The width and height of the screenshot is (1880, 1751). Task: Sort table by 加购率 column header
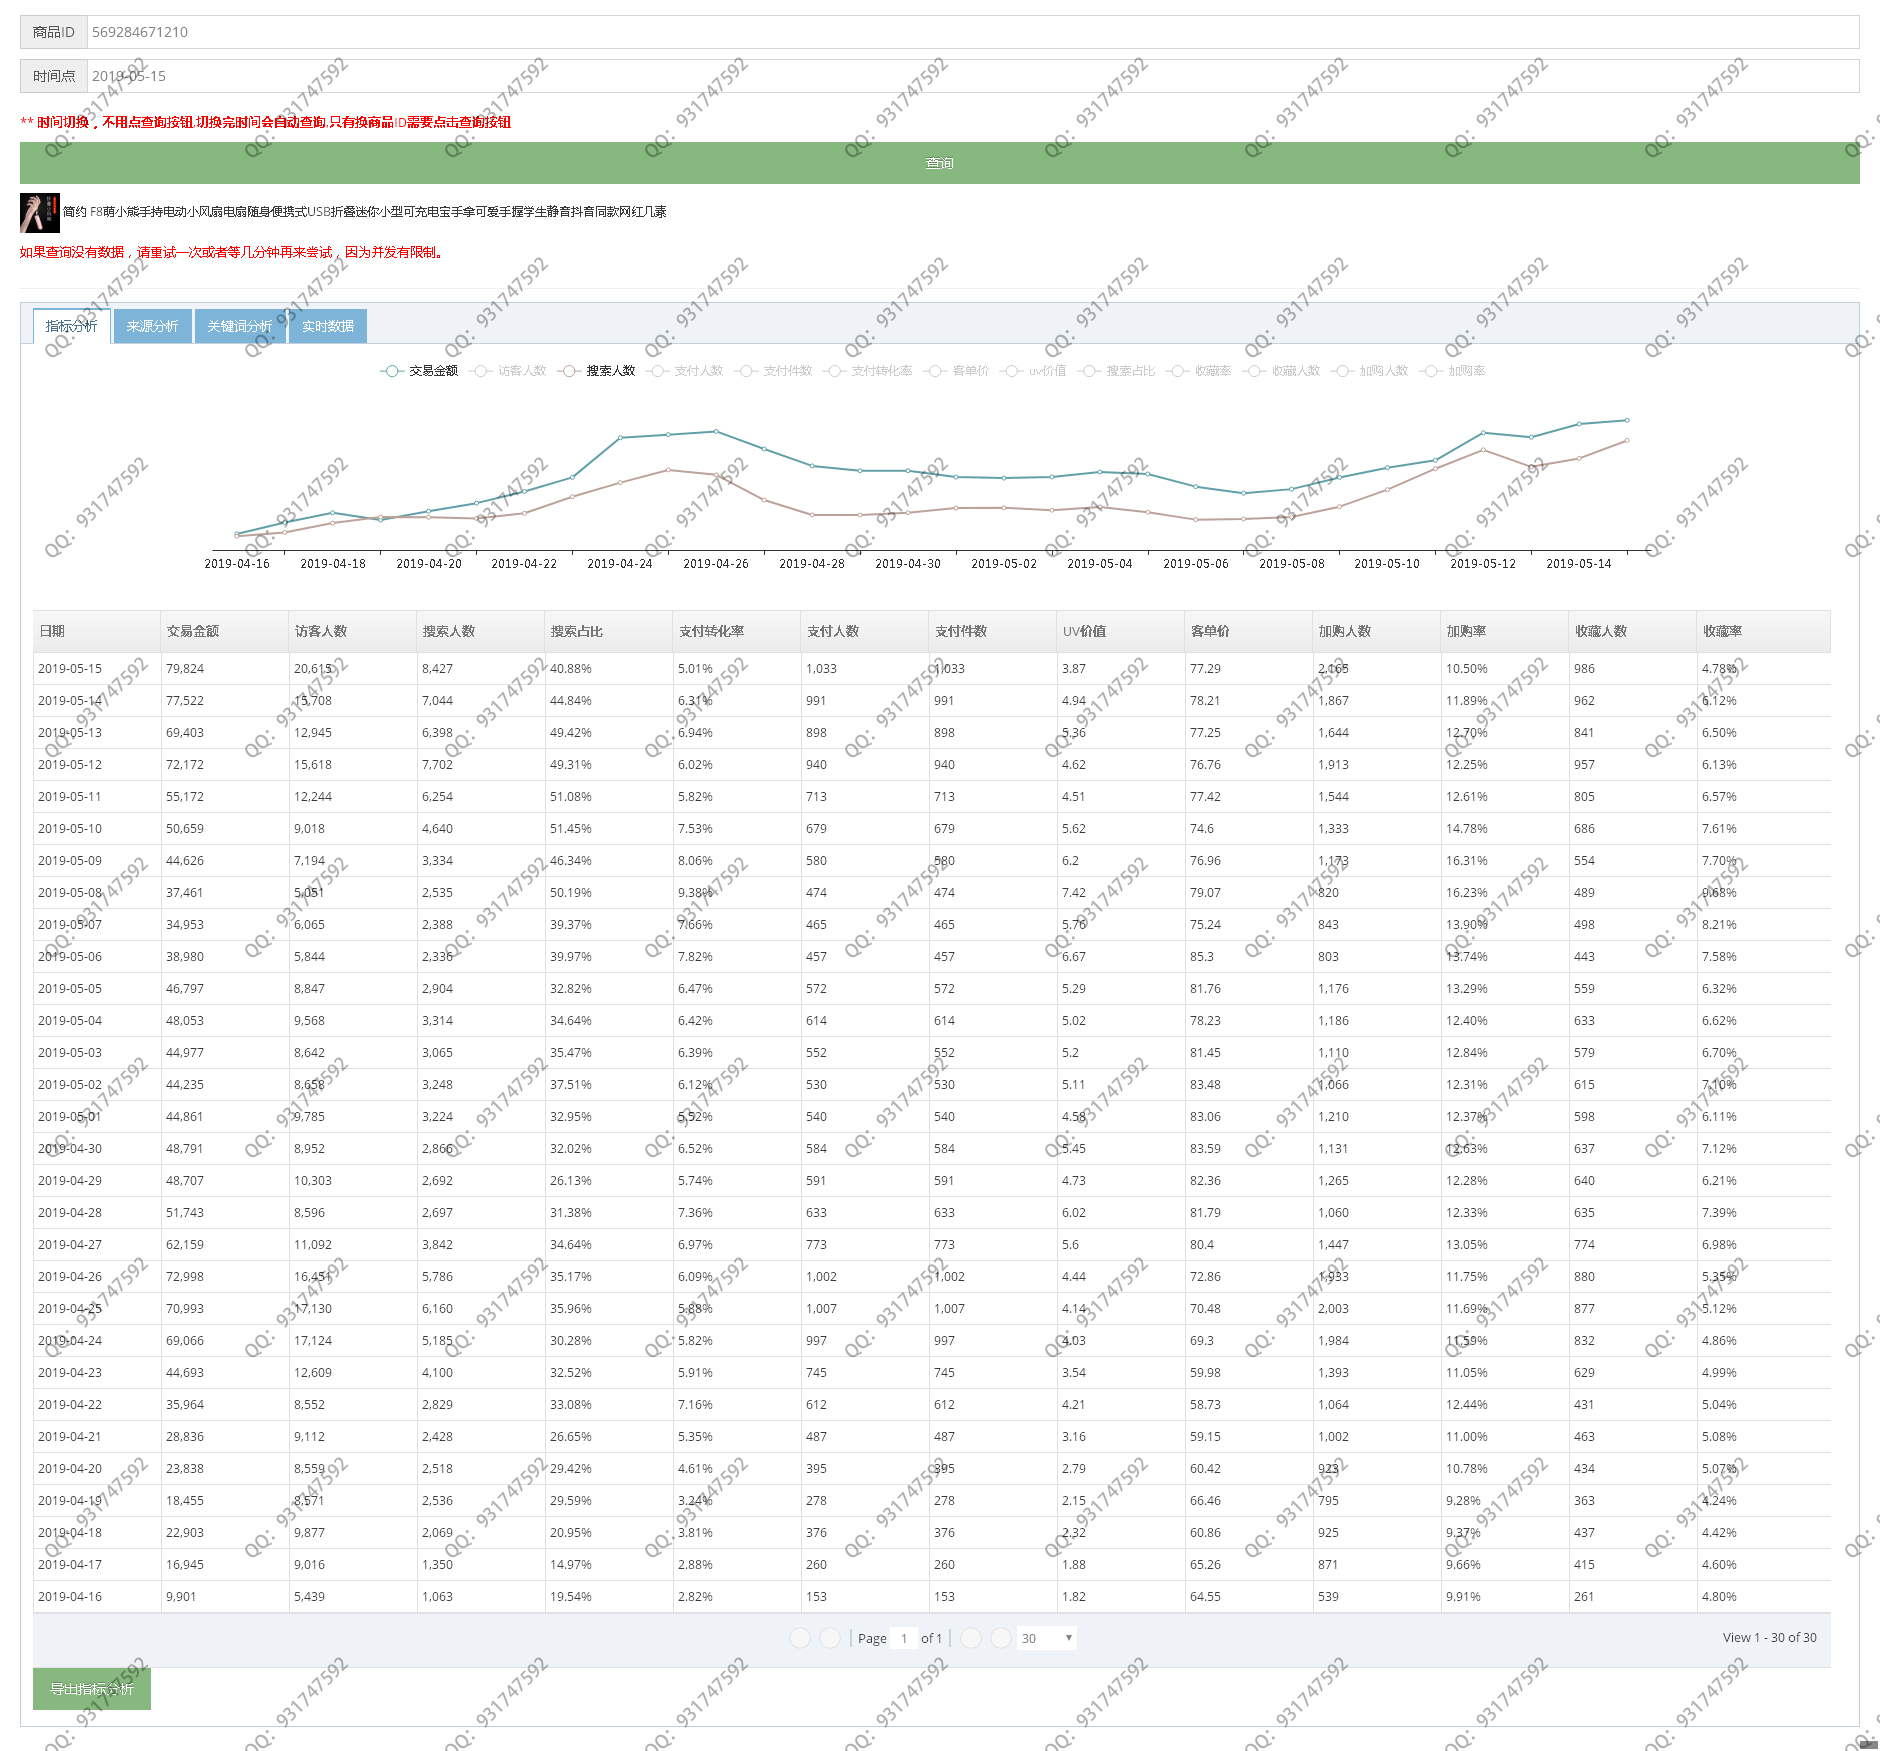click(1505, 631)
